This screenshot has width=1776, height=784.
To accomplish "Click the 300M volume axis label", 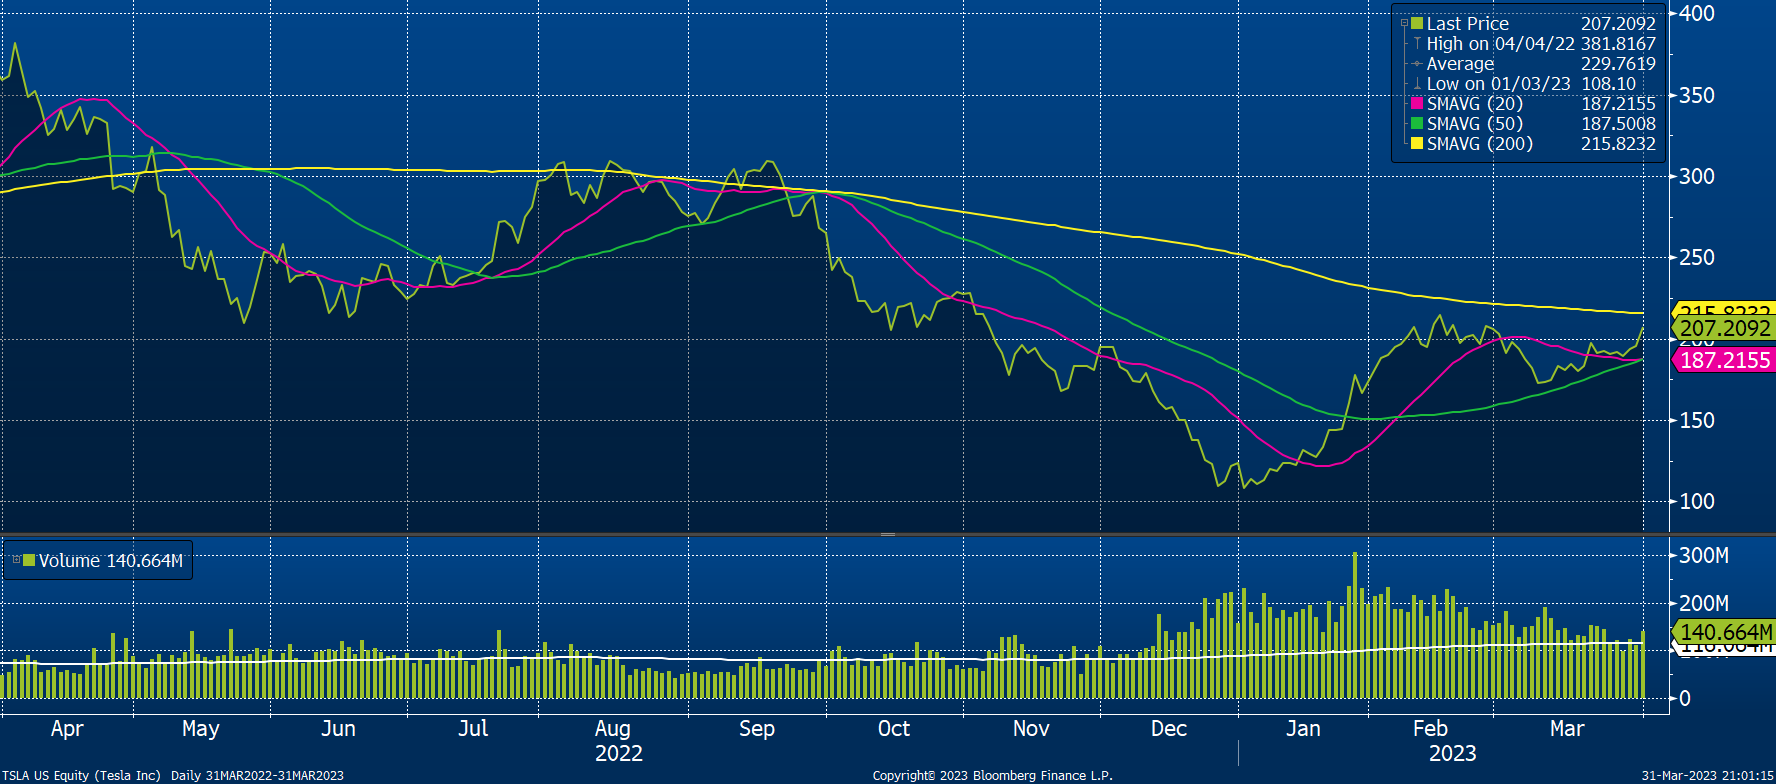I will (1704, 555).
